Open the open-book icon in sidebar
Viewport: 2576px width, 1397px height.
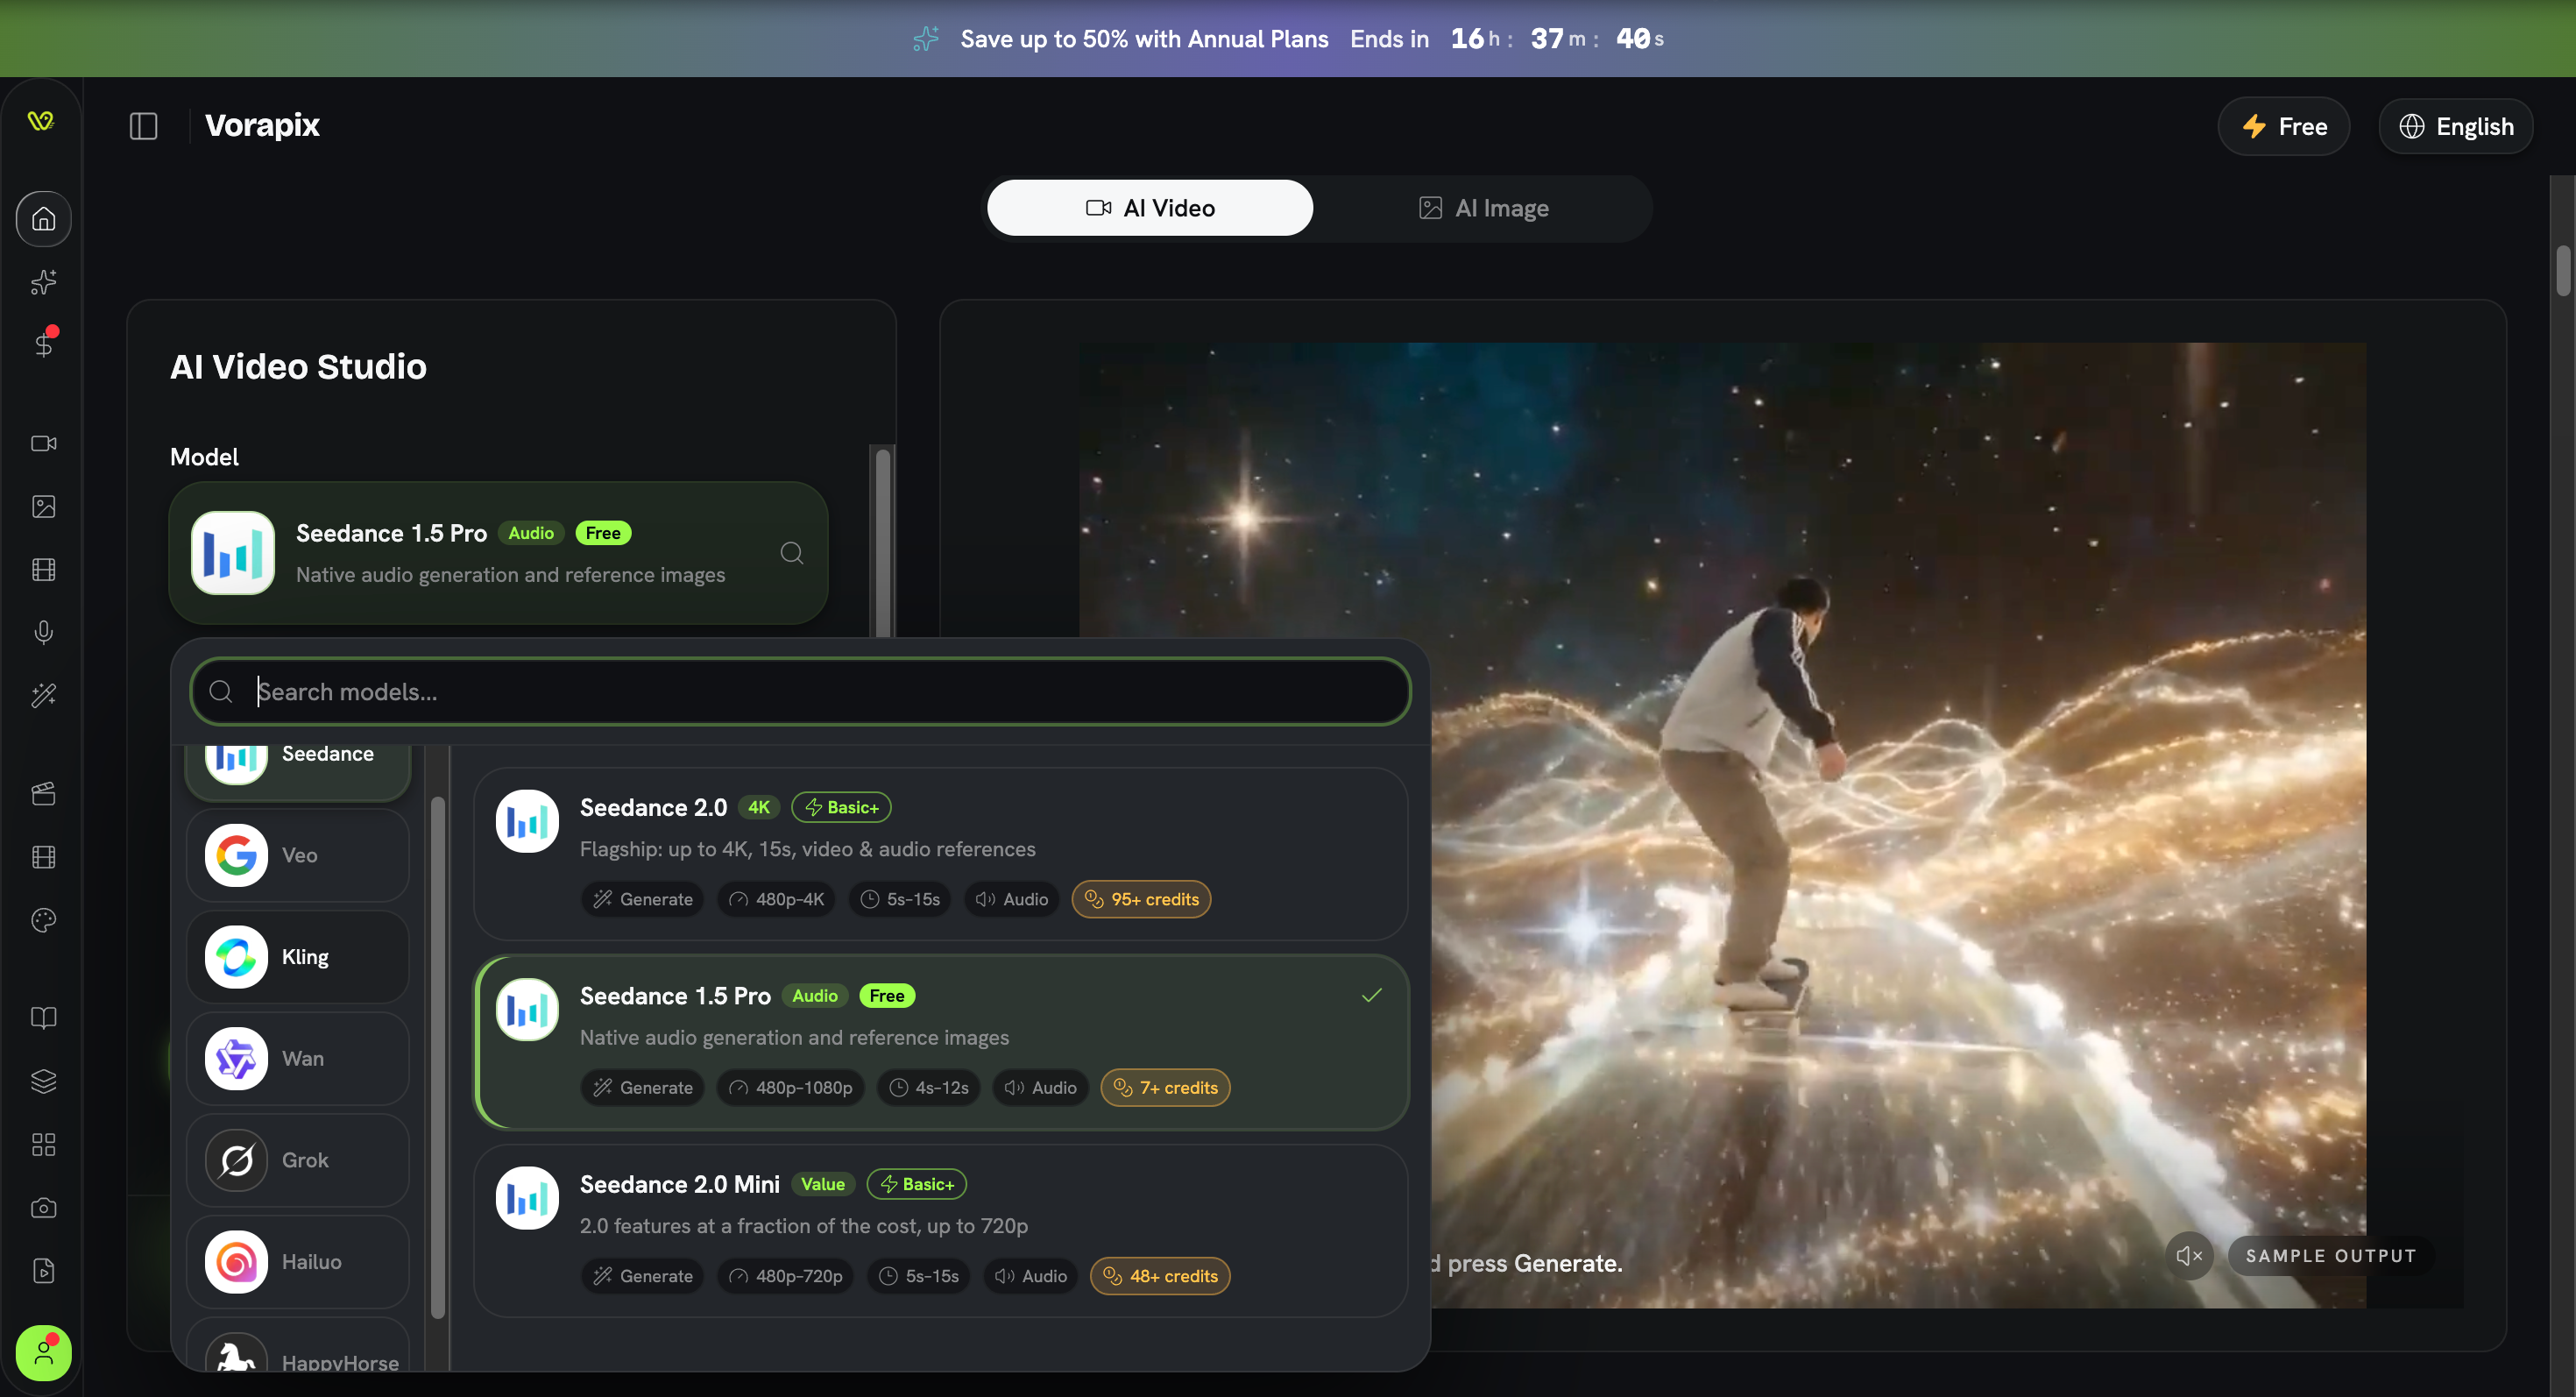click(x=43, y=1018)
